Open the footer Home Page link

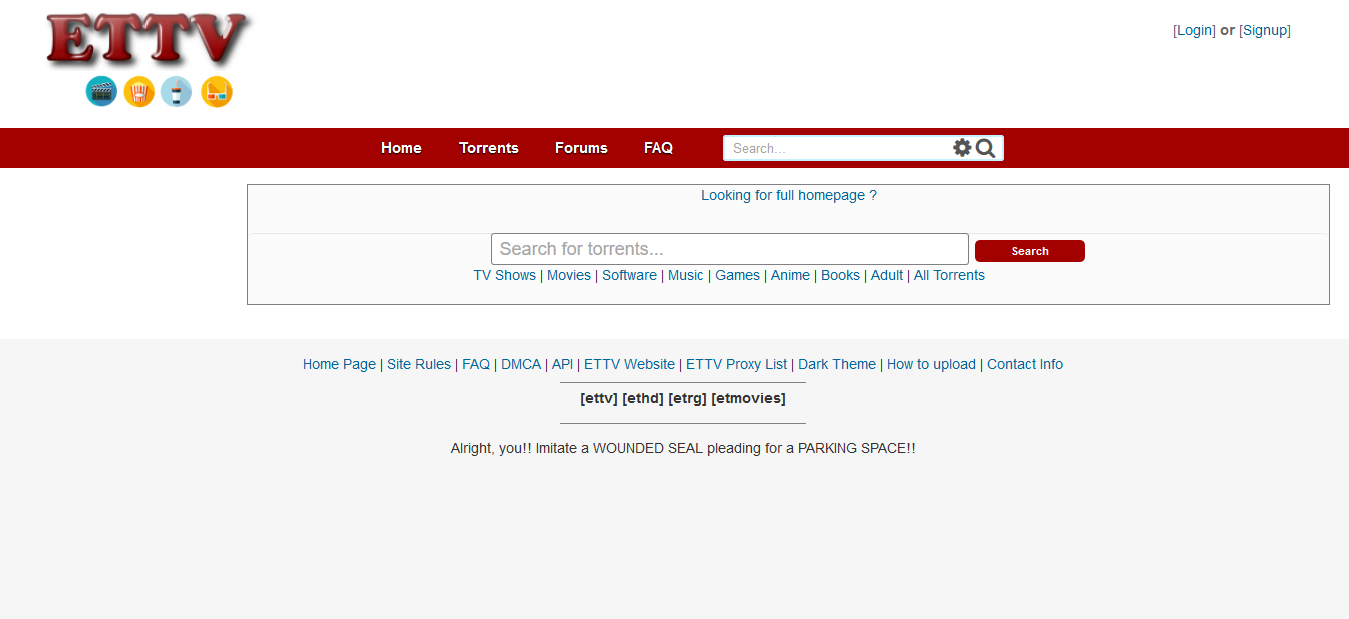pos(339,364)
